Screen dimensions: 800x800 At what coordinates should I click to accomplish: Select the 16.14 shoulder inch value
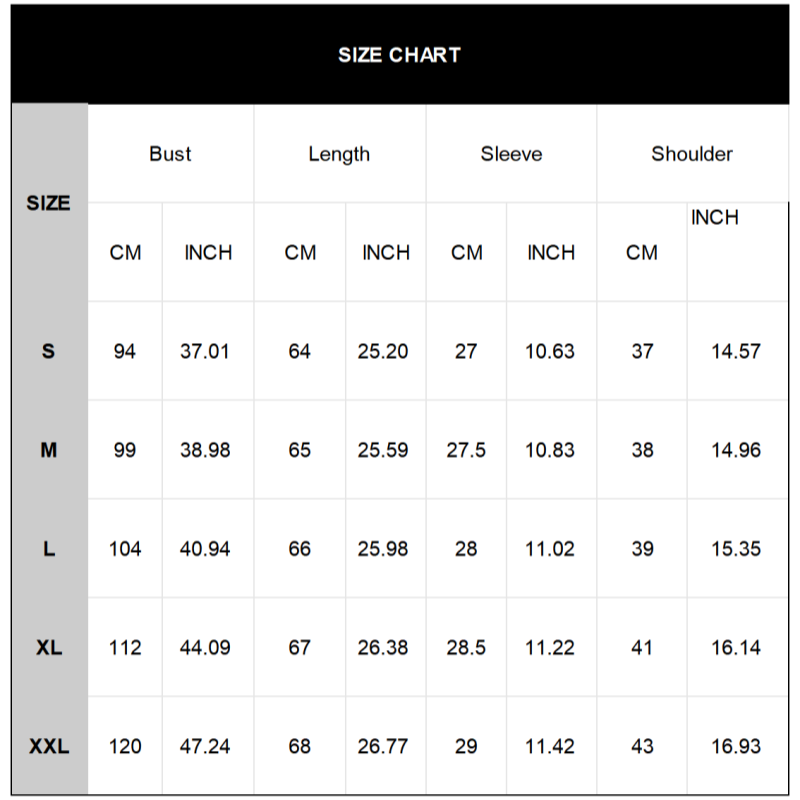click(736, 648)
